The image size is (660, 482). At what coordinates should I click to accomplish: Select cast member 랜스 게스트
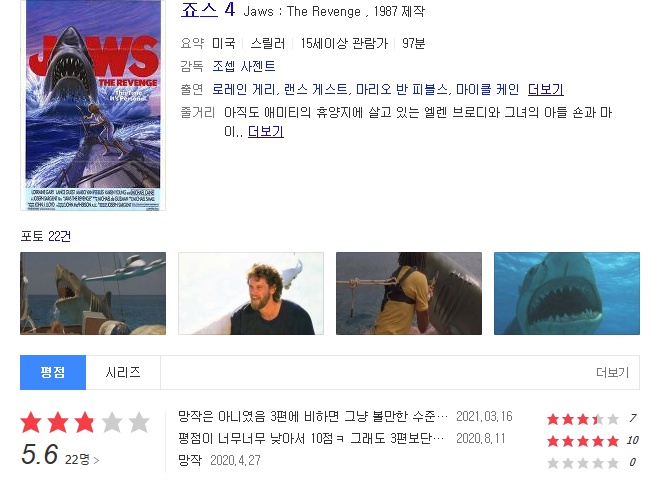316,89
